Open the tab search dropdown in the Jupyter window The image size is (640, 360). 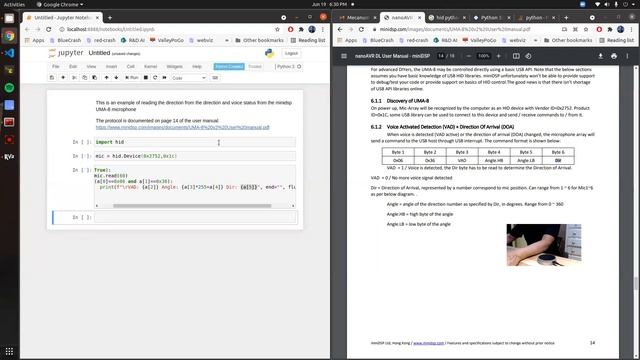coord(284,18)
